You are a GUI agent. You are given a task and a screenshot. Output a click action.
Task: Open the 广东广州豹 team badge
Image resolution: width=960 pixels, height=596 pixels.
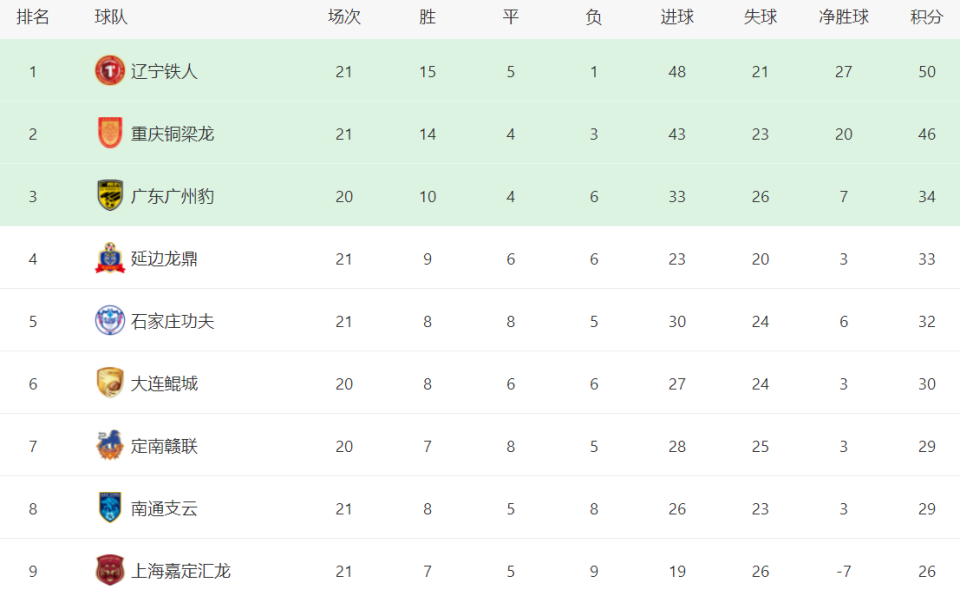tap(110, 195)
